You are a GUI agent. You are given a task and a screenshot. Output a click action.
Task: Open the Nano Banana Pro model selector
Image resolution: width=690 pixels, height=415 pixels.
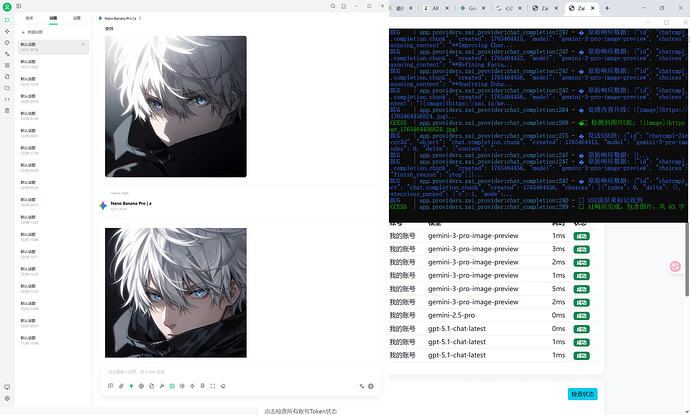pos(117,18)
